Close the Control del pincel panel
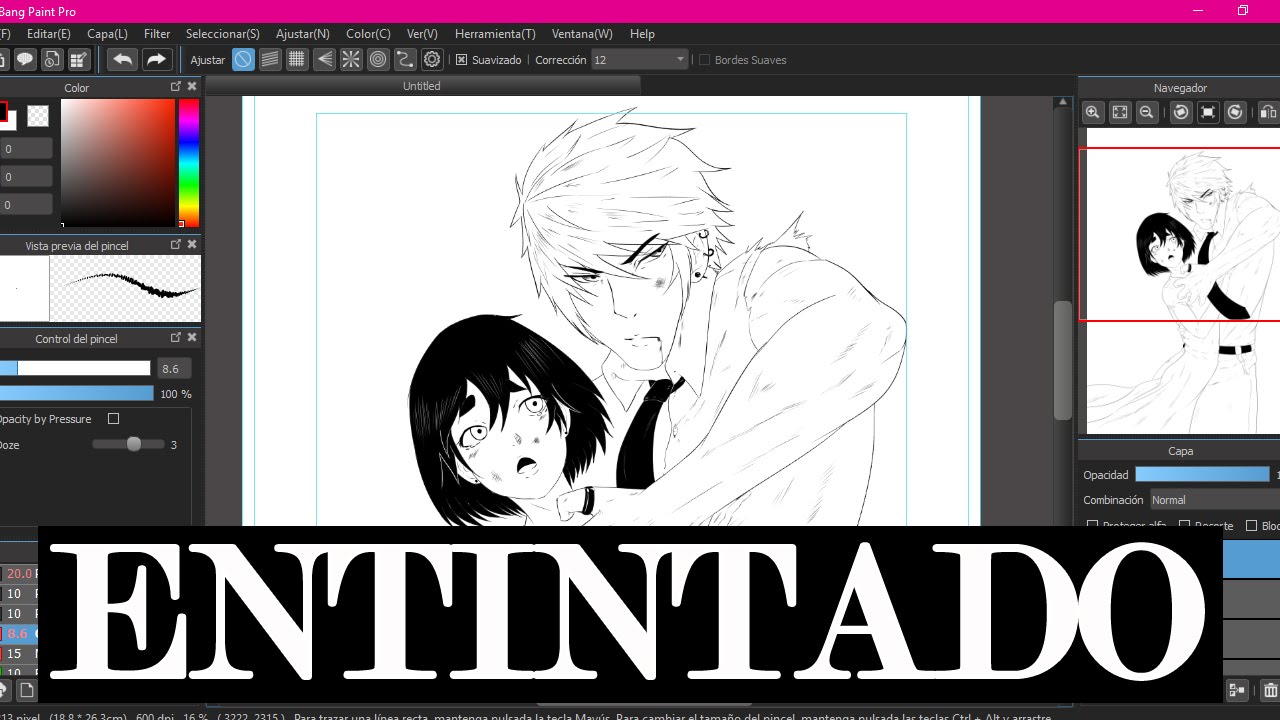 pyautogui.click(x=192, y=338)
